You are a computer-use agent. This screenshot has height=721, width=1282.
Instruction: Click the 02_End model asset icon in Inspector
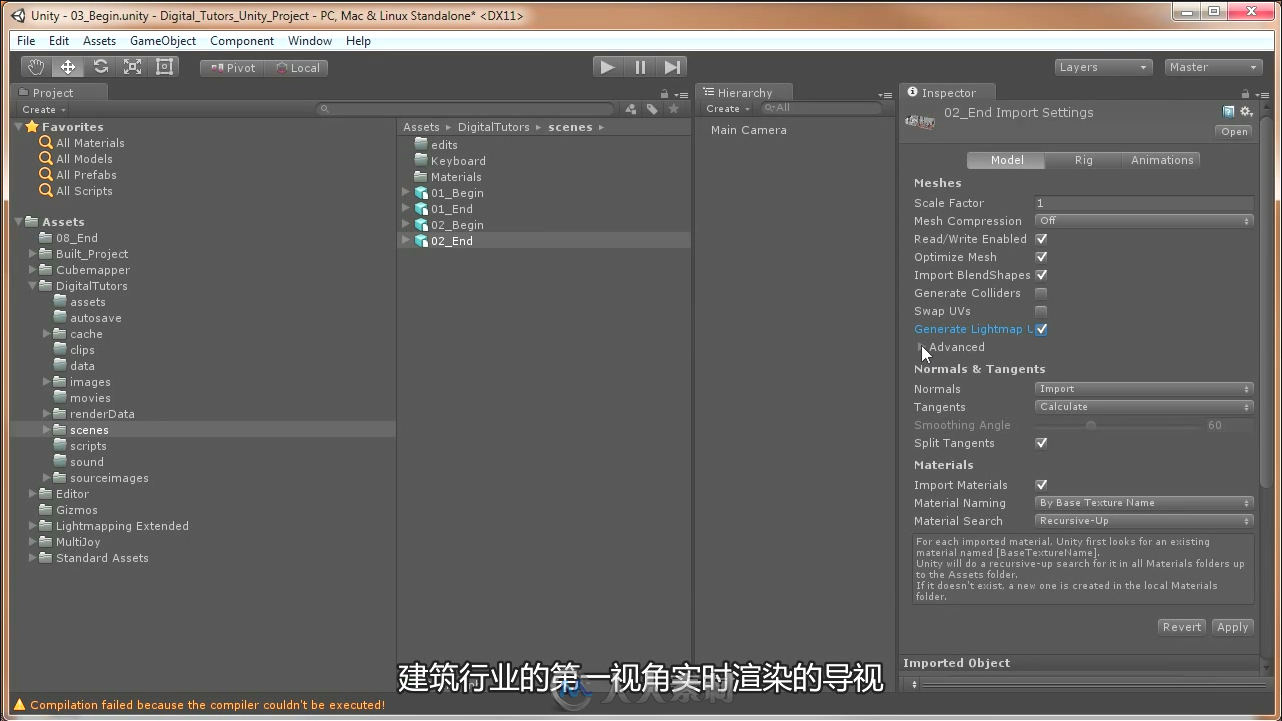[x=919, y=121]
